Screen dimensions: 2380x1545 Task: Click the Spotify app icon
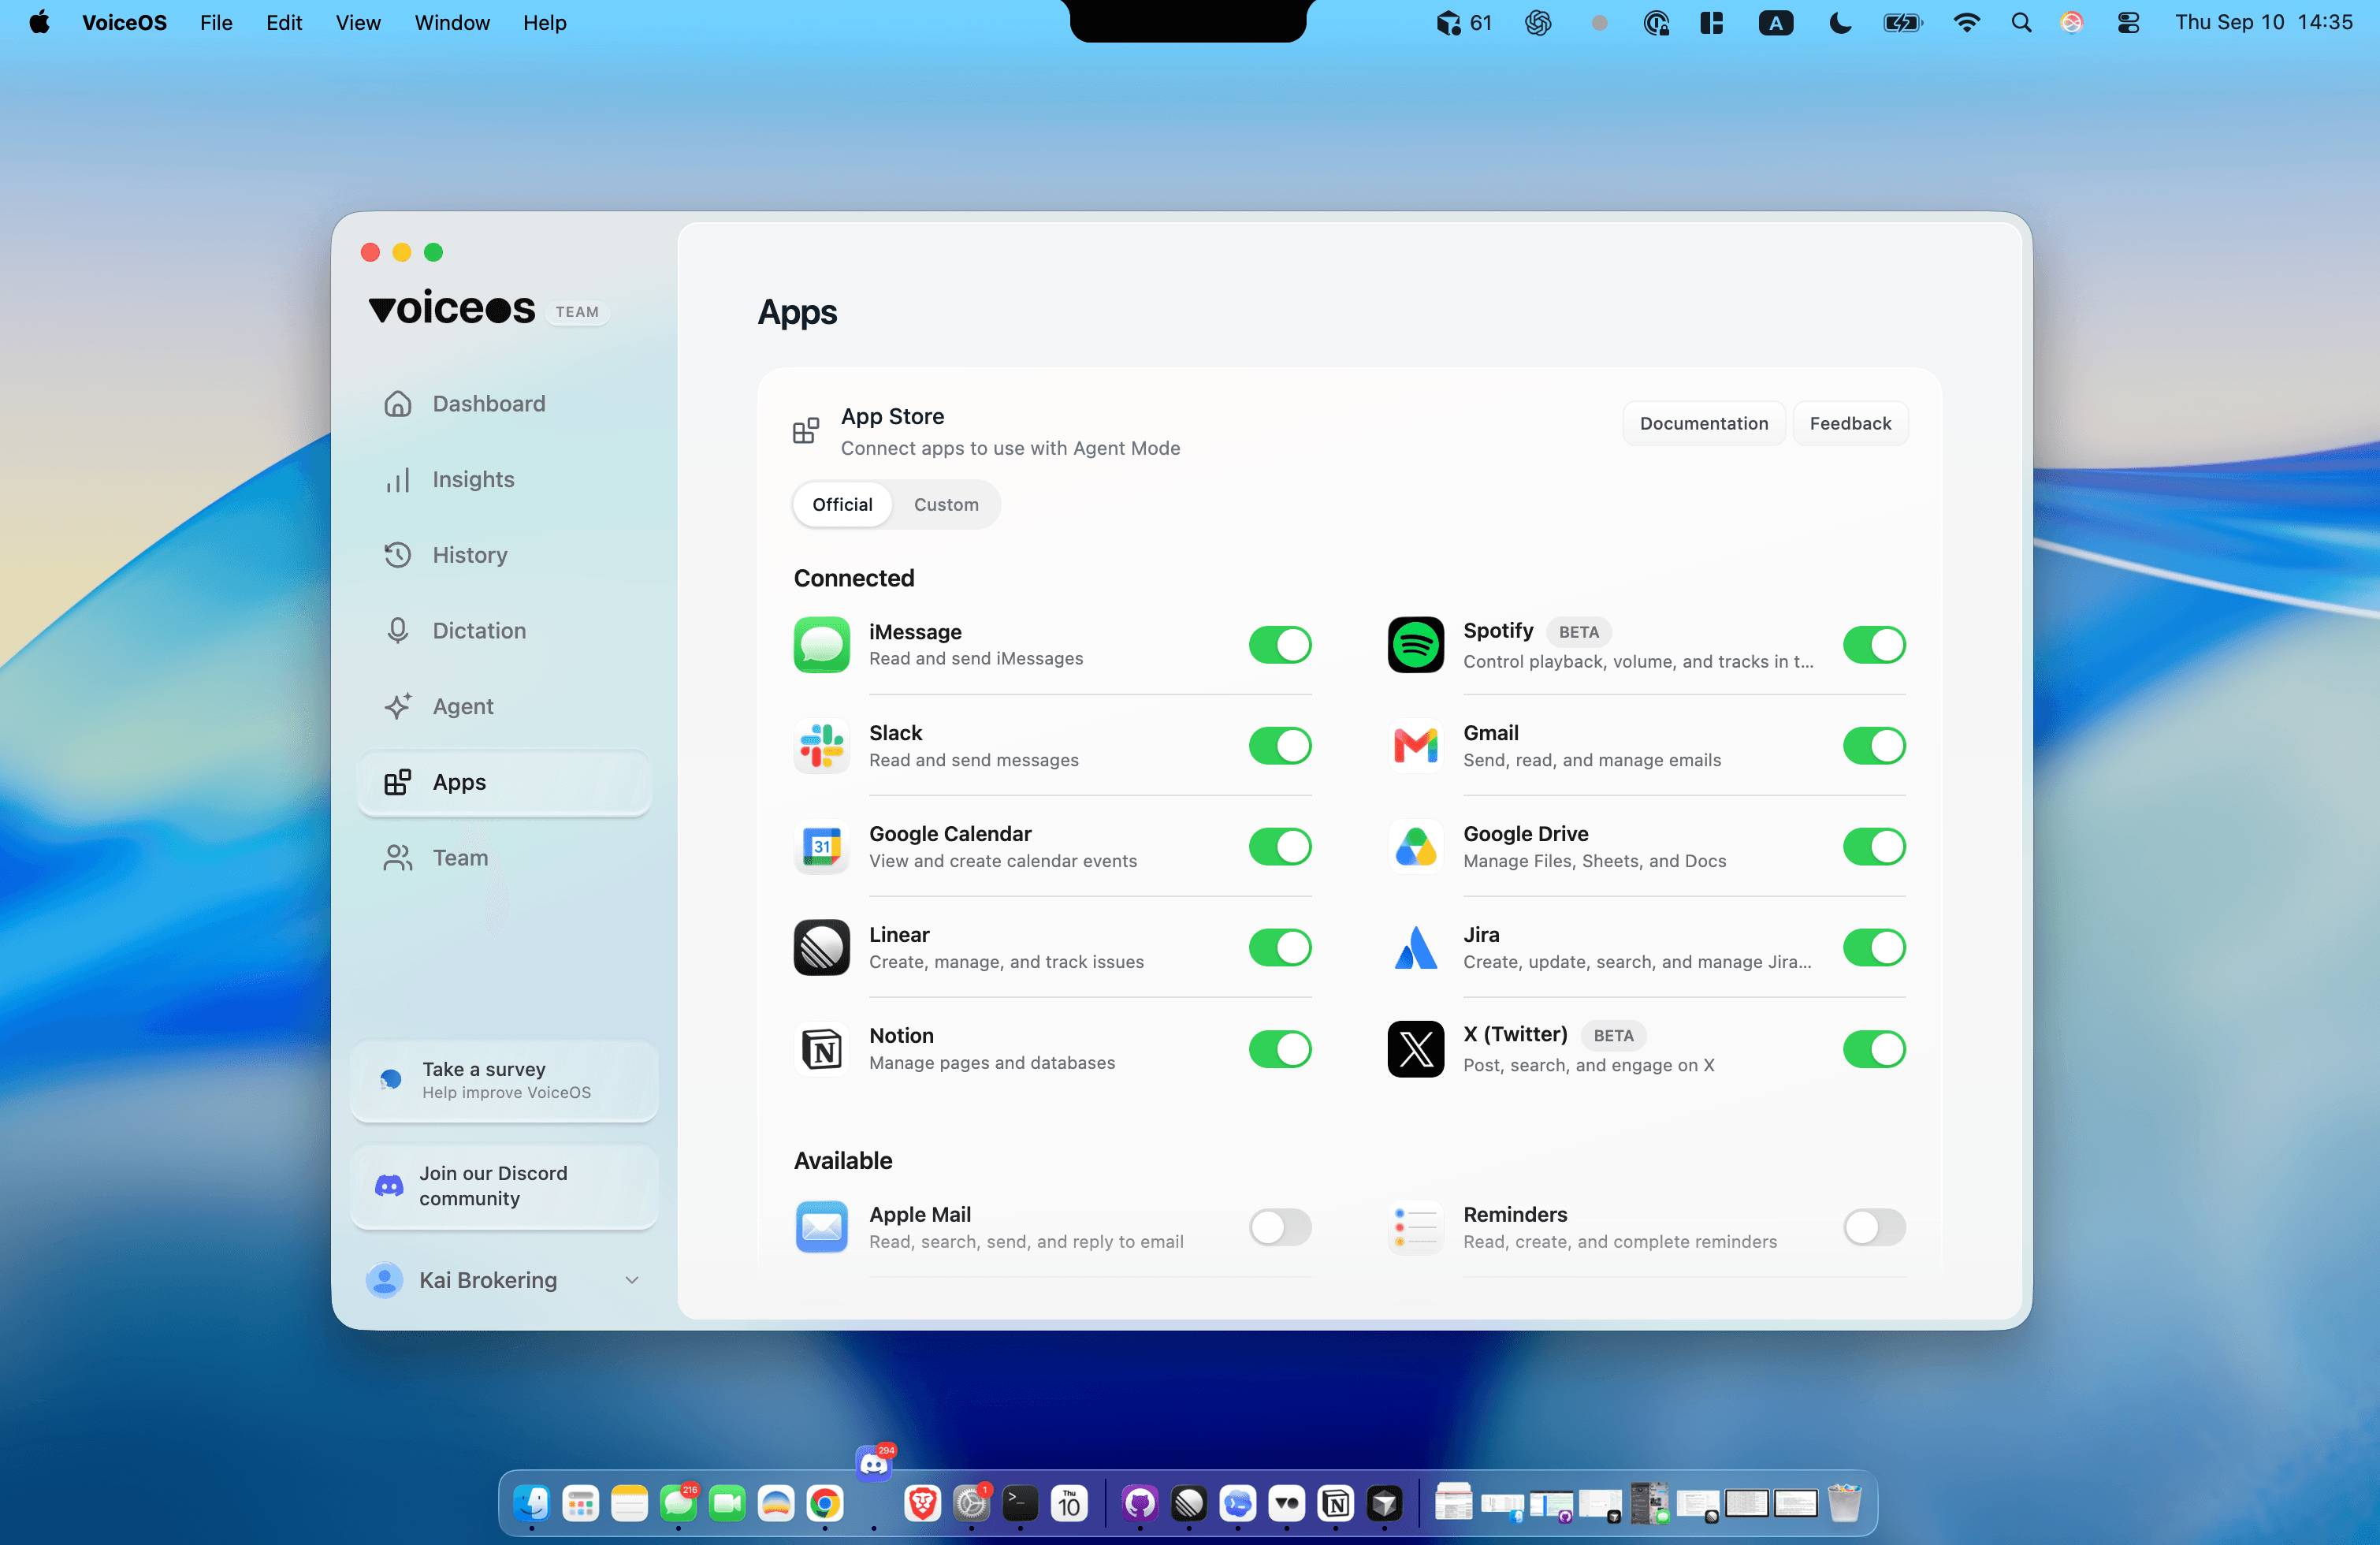pos(1415,645)
